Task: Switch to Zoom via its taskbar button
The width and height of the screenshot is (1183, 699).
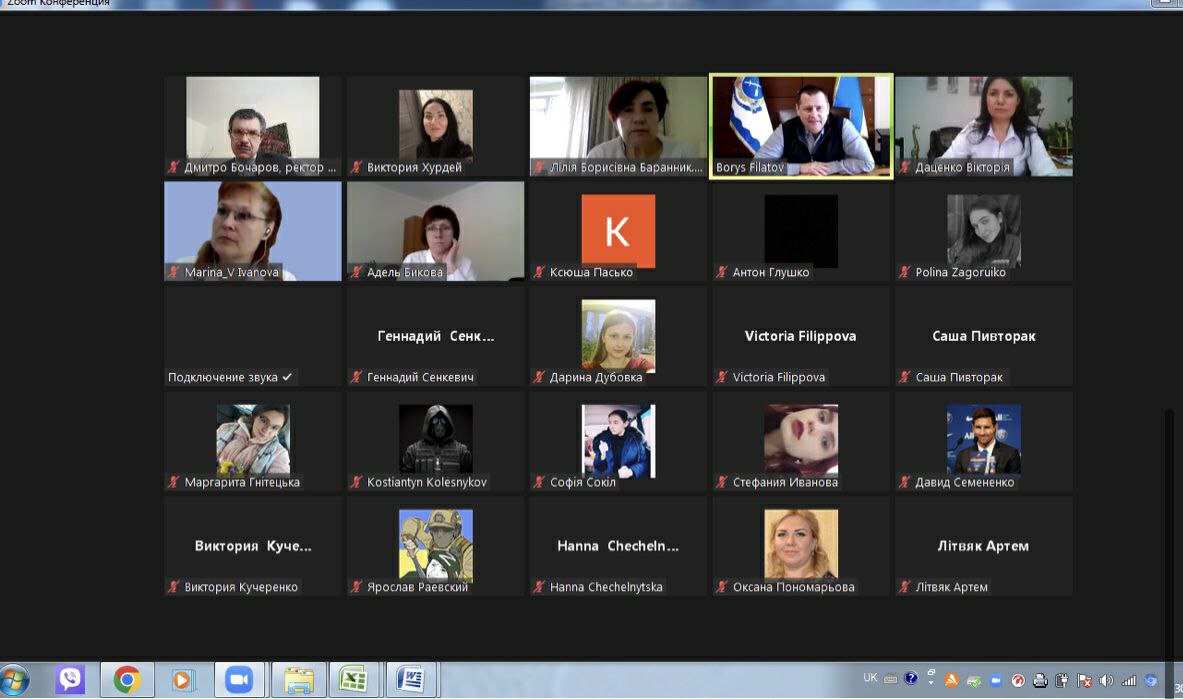Action: point(239,680)
